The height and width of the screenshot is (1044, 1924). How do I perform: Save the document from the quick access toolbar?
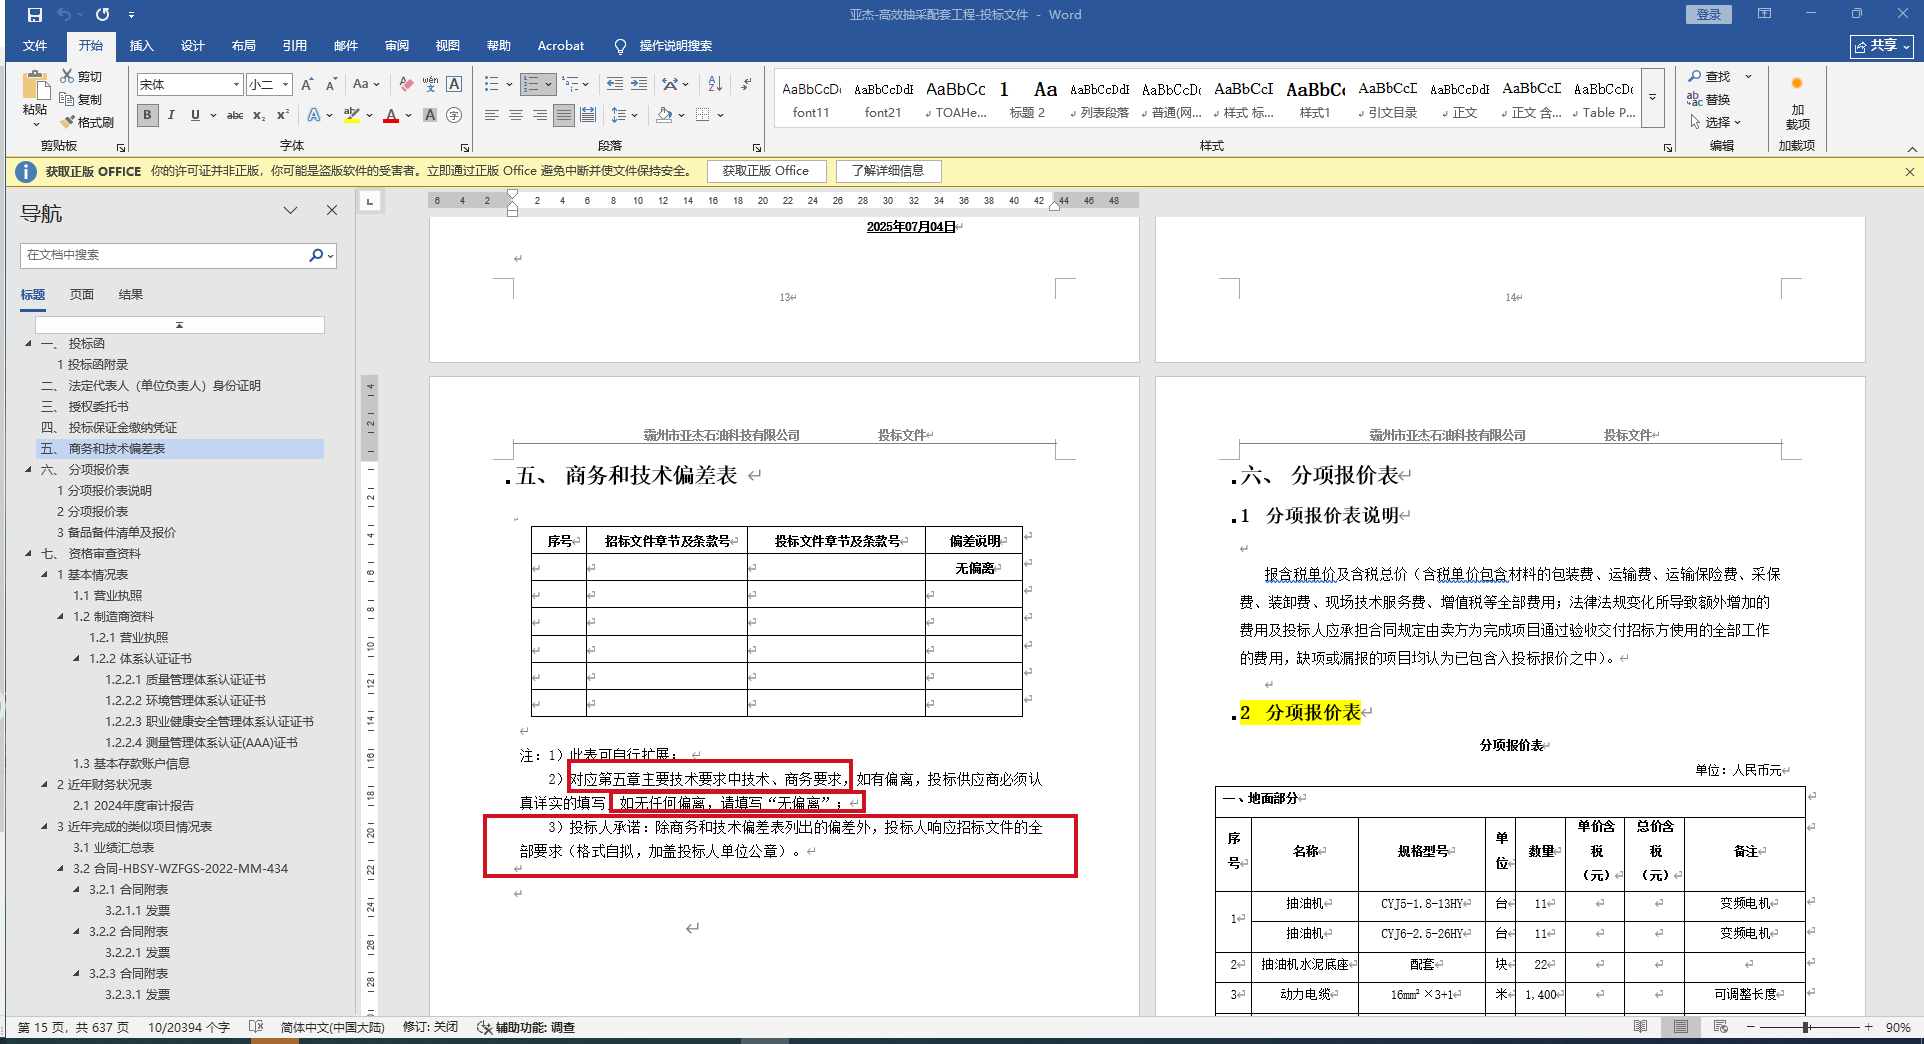point(35,15)
